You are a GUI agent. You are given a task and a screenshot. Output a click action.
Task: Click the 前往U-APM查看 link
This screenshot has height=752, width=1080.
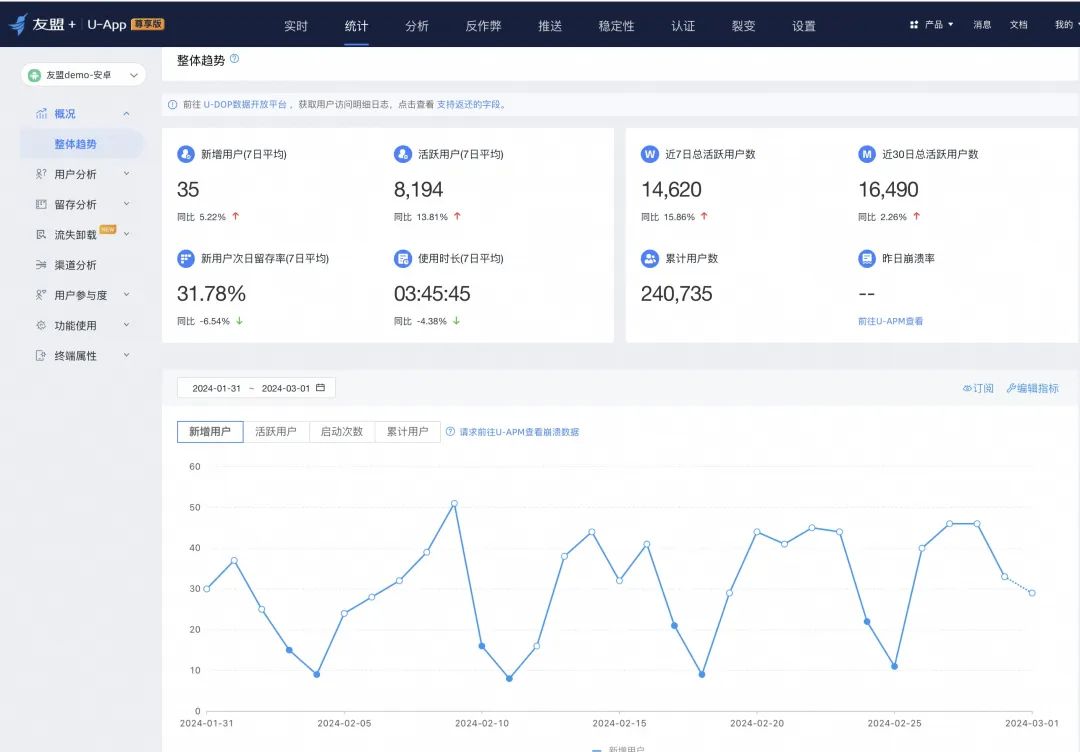(x=891, y=321)
